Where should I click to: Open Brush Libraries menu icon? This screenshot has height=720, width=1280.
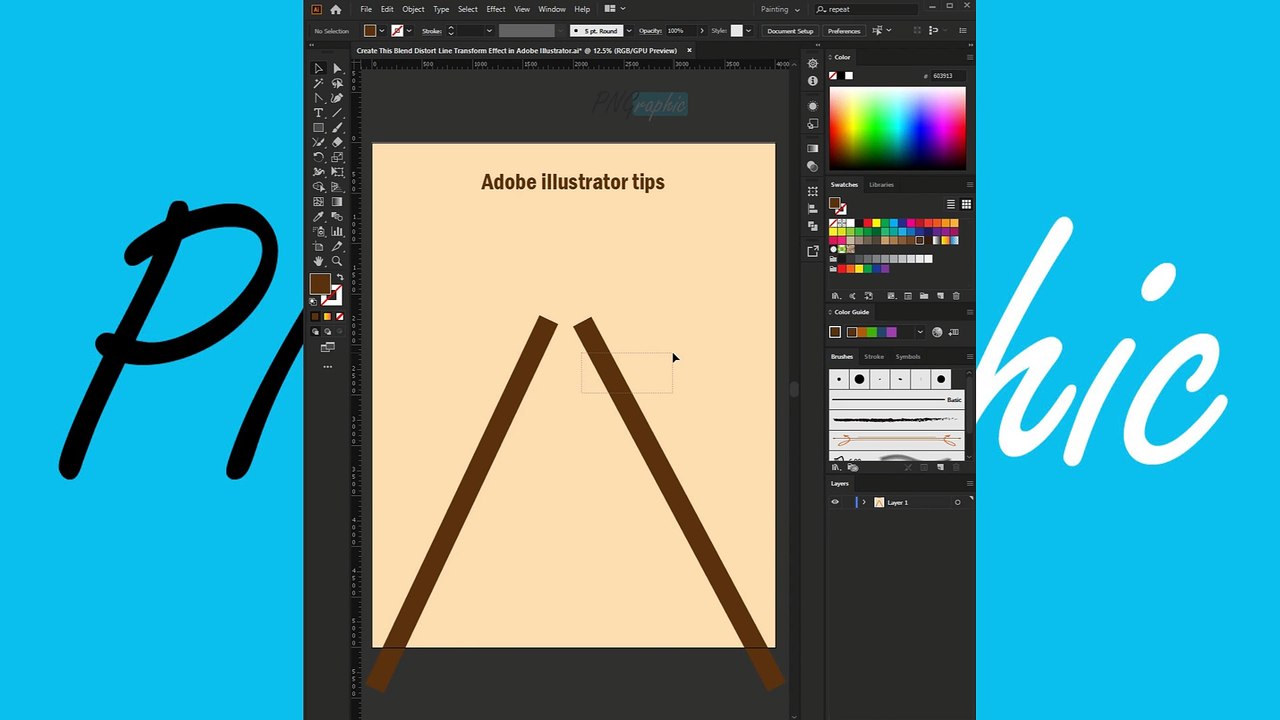[x=836, y=467]
